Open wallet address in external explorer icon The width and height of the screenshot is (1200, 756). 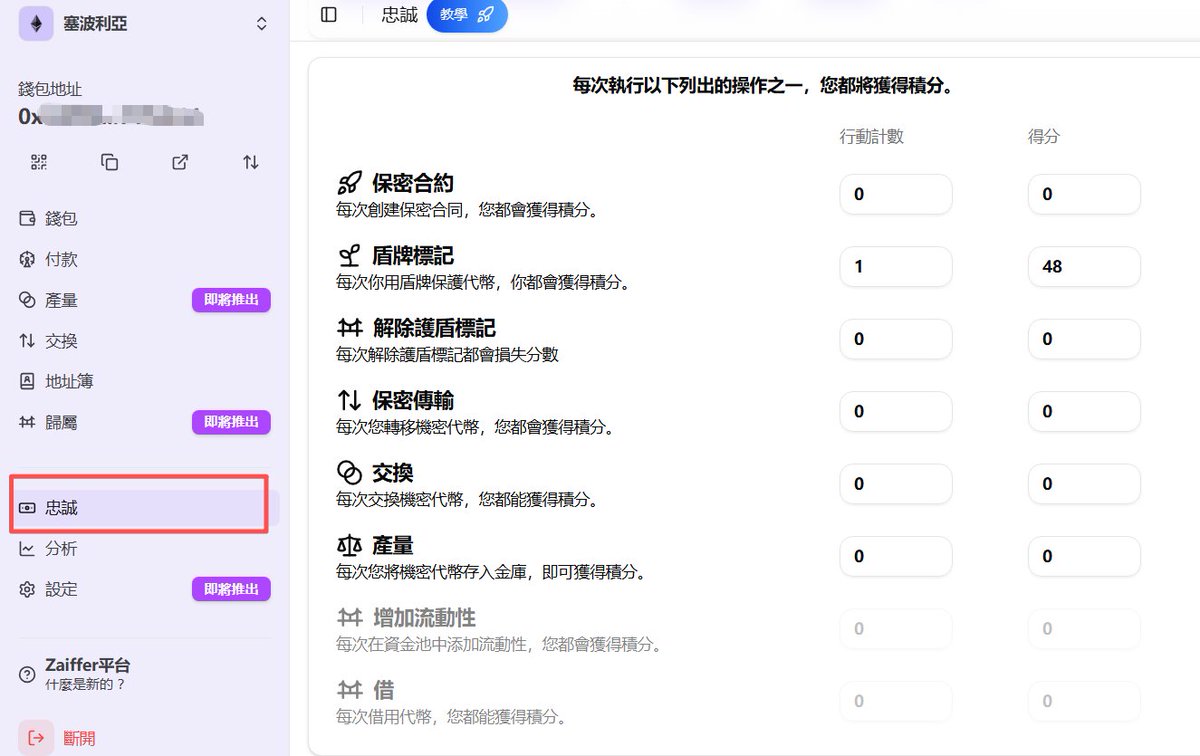(x=180, y=162)
